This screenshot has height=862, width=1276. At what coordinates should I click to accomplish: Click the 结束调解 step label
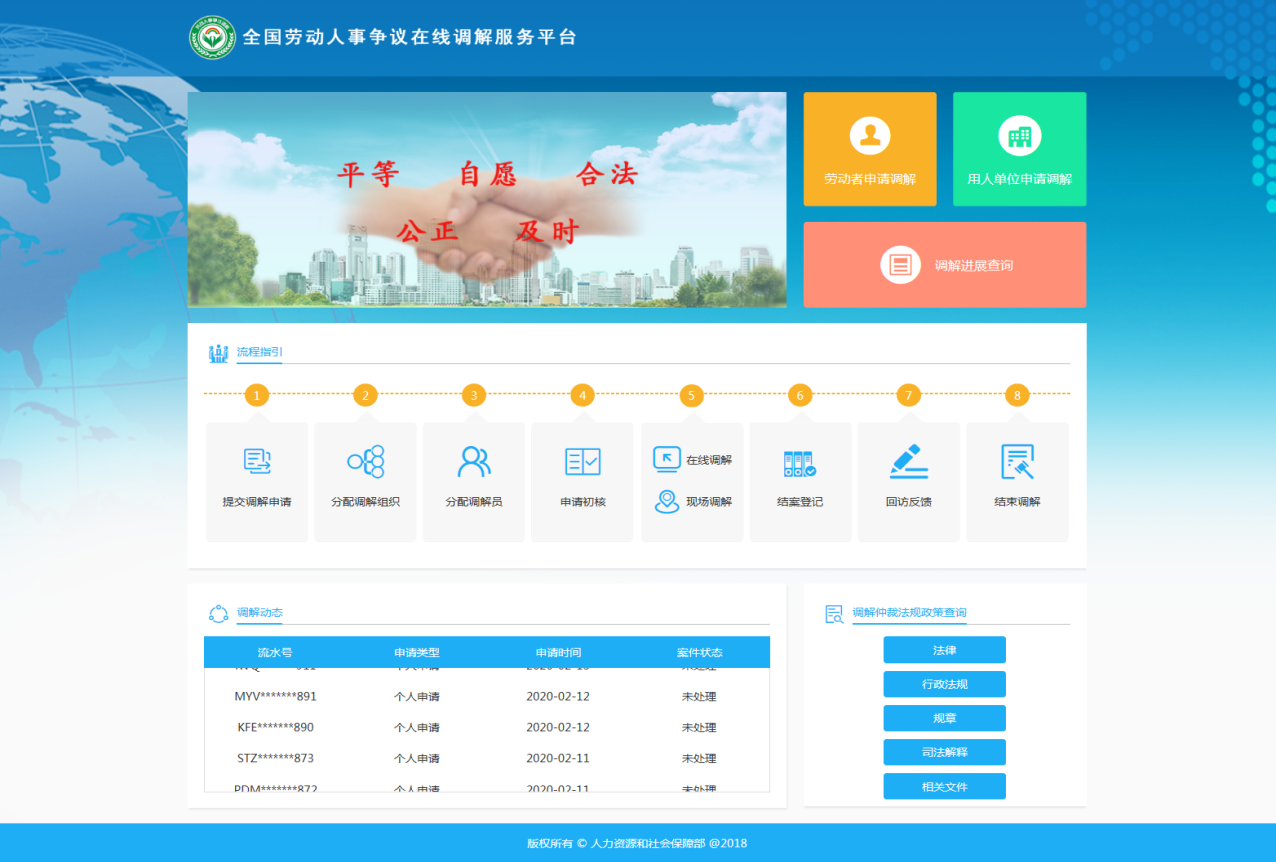click(1017, 502)
